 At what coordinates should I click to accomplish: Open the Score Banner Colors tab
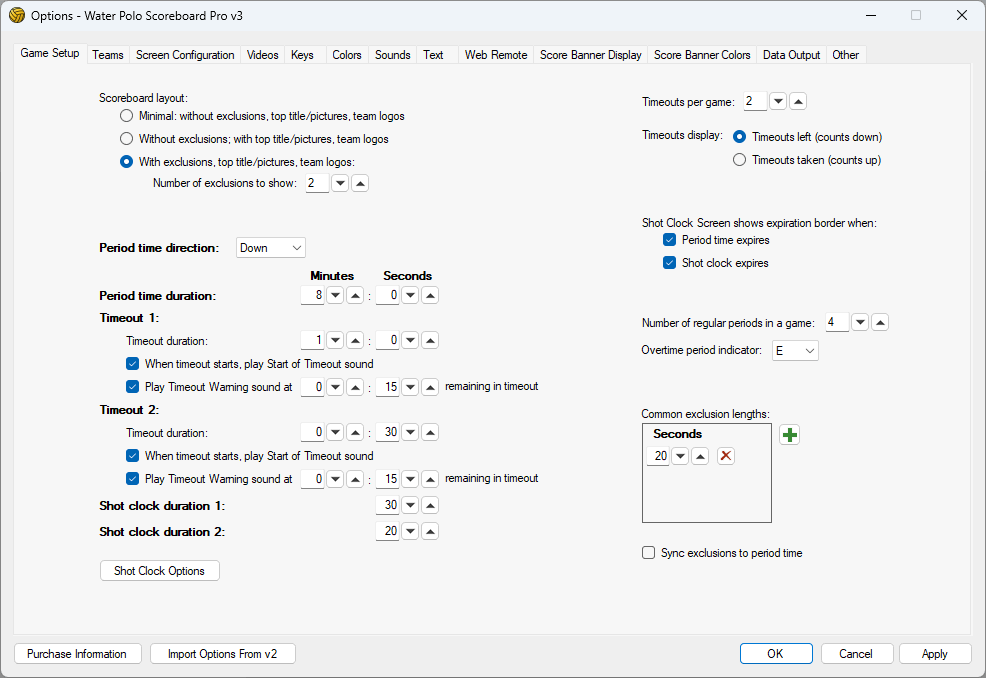pyautogui.click(x=702, y=55)
